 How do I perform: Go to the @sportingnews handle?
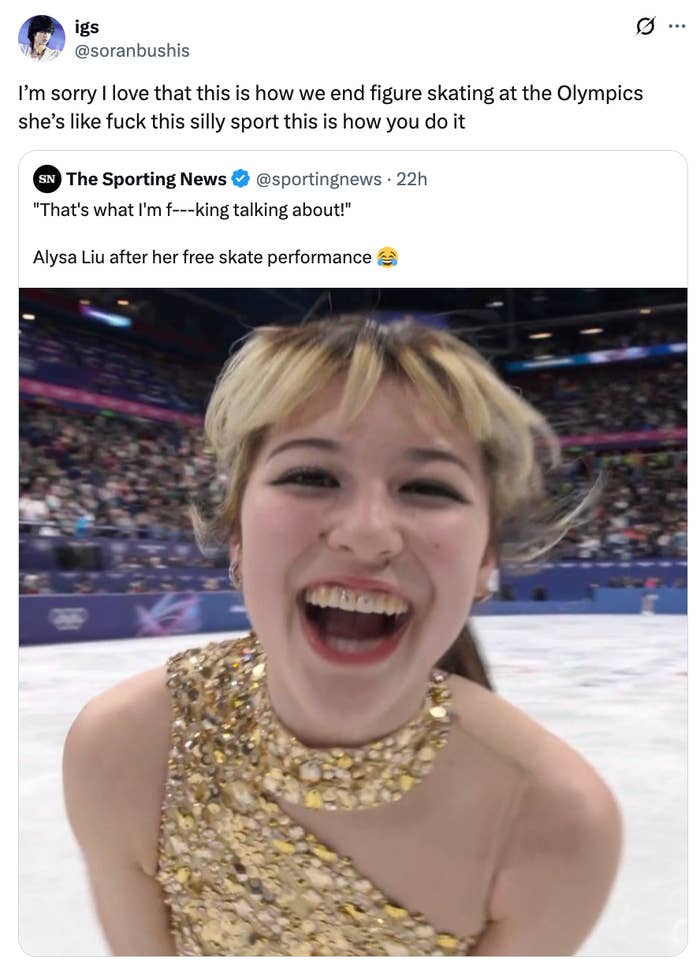coord(319,179)
